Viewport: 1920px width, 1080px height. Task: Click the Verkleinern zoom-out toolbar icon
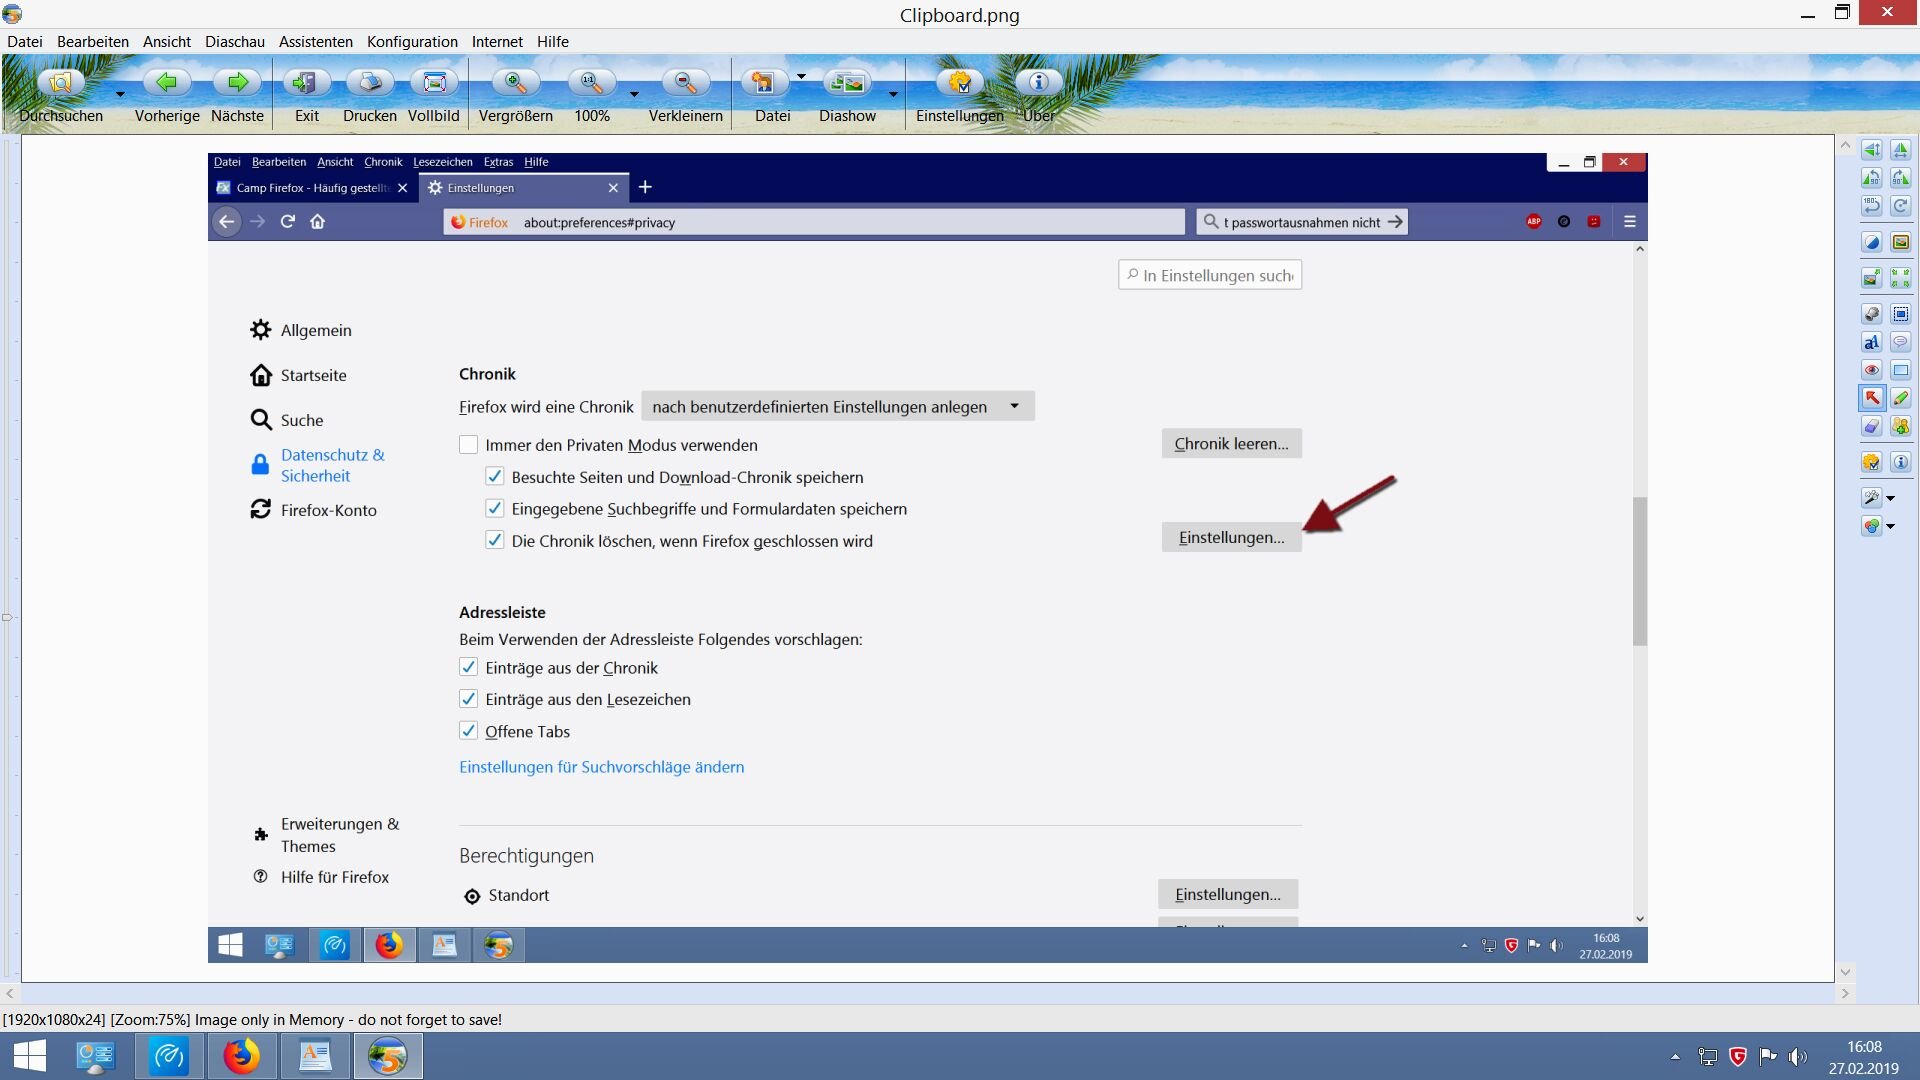pyautogui.click(x=685, y=84)
